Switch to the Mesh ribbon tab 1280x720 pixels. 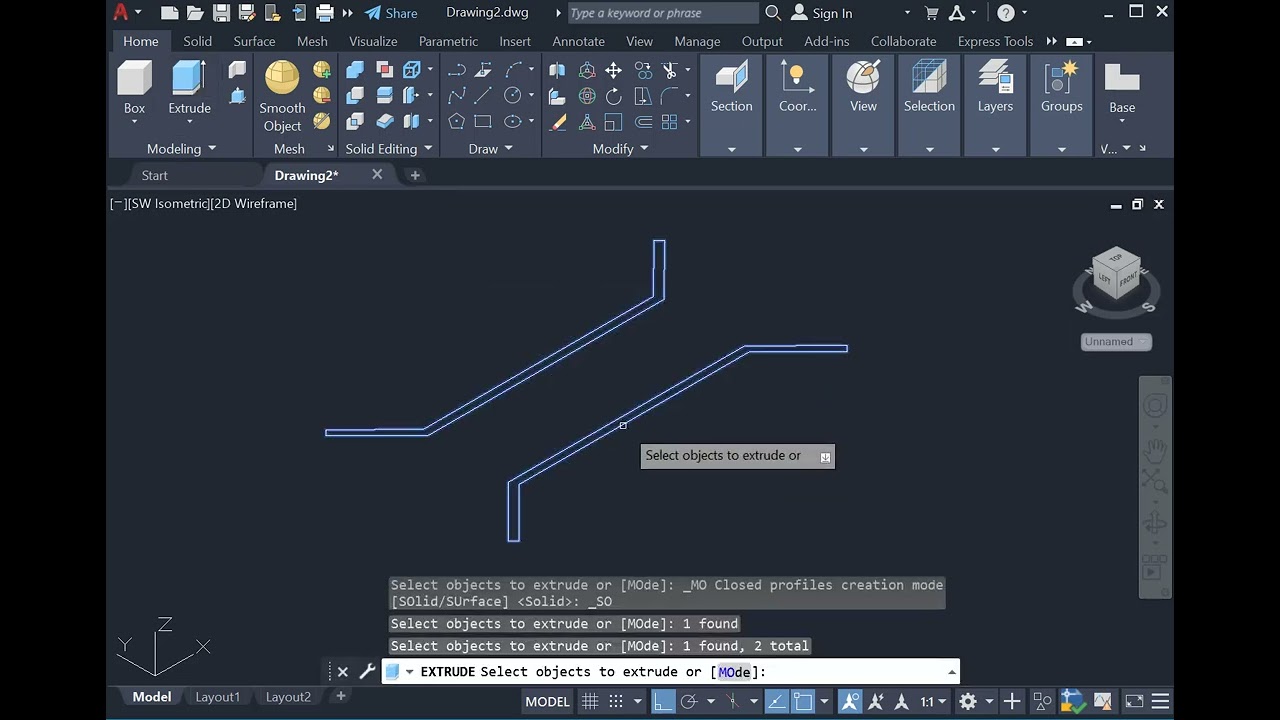(x=312, y=41)
